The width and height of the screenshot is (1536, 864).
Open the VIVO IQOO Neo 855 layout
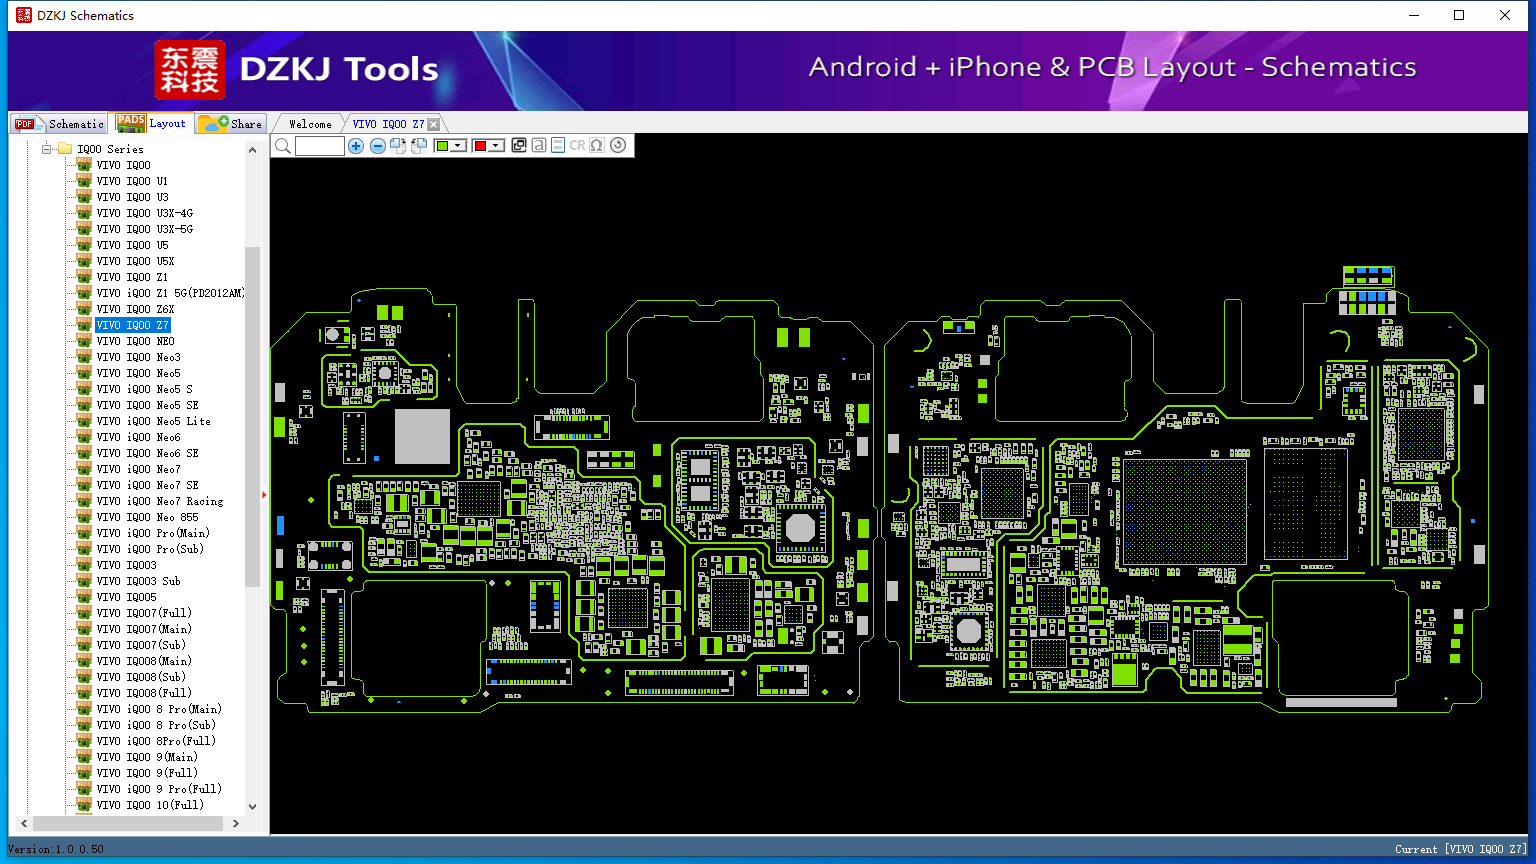click(148, 517)
